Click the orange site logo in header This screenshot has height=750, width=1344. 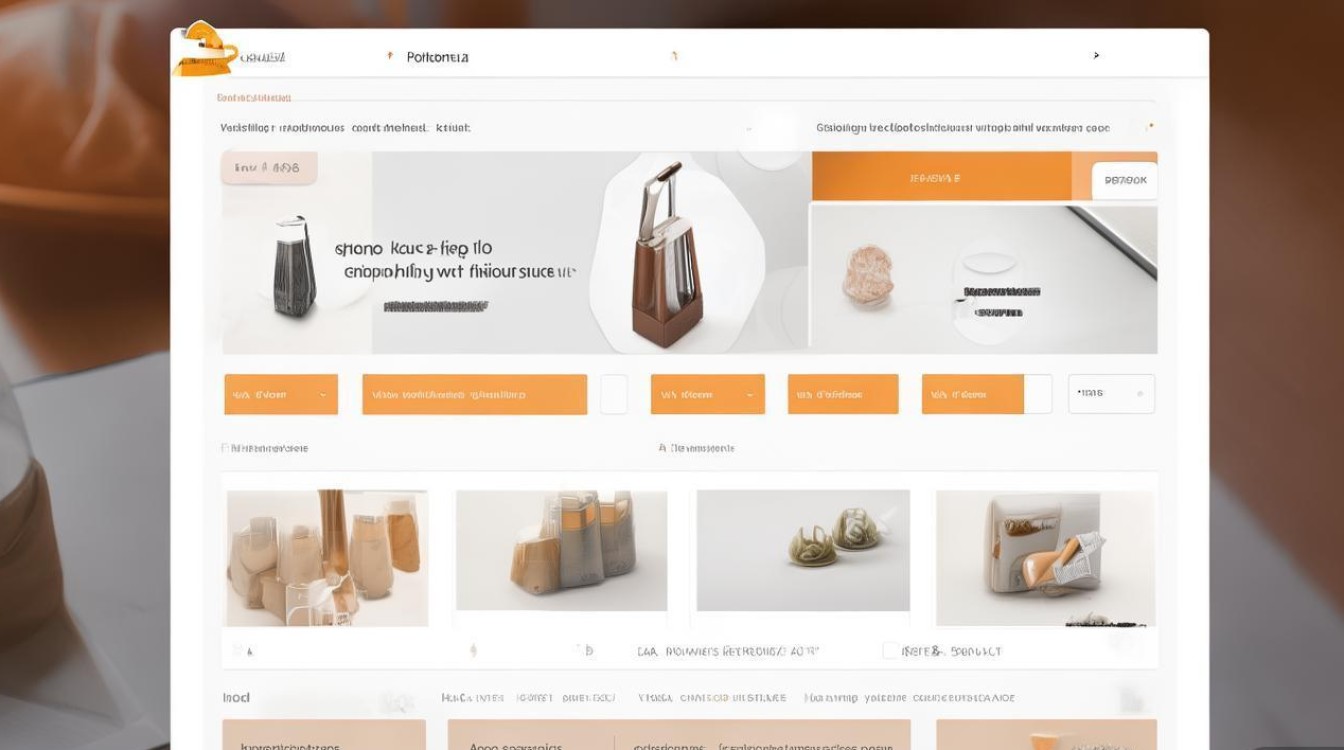(207, 48)
